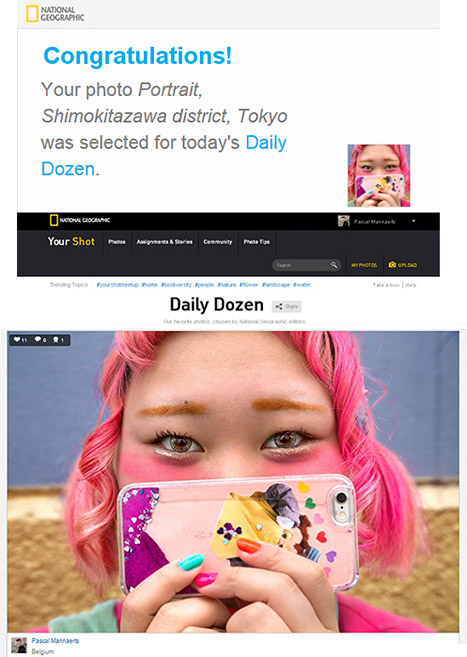The width and height of the screenshot is (467, 657).
Task: Click the comments bubble icon on the photo
Action: [38, 339]
